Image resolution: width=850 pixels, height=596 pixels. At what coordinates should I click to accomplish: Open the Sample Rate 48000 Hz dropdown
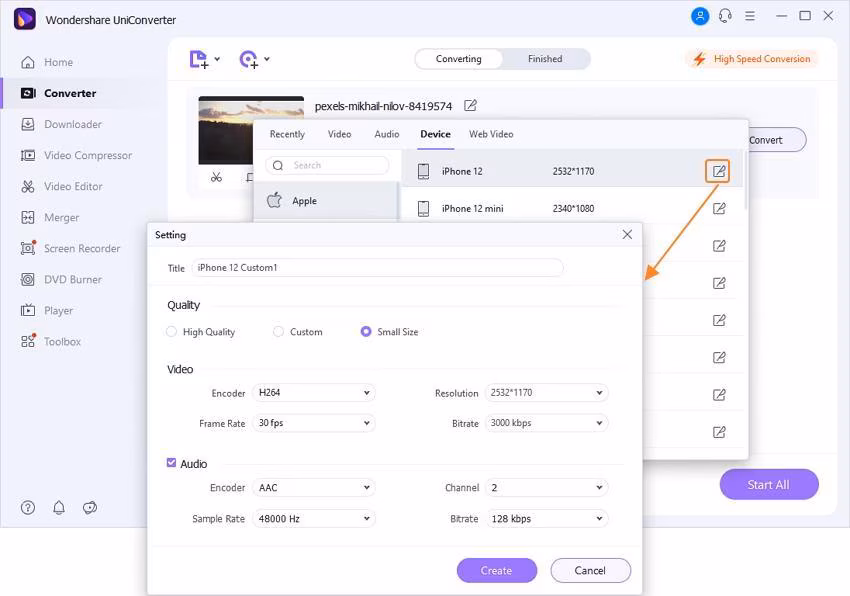coord(314,519)
